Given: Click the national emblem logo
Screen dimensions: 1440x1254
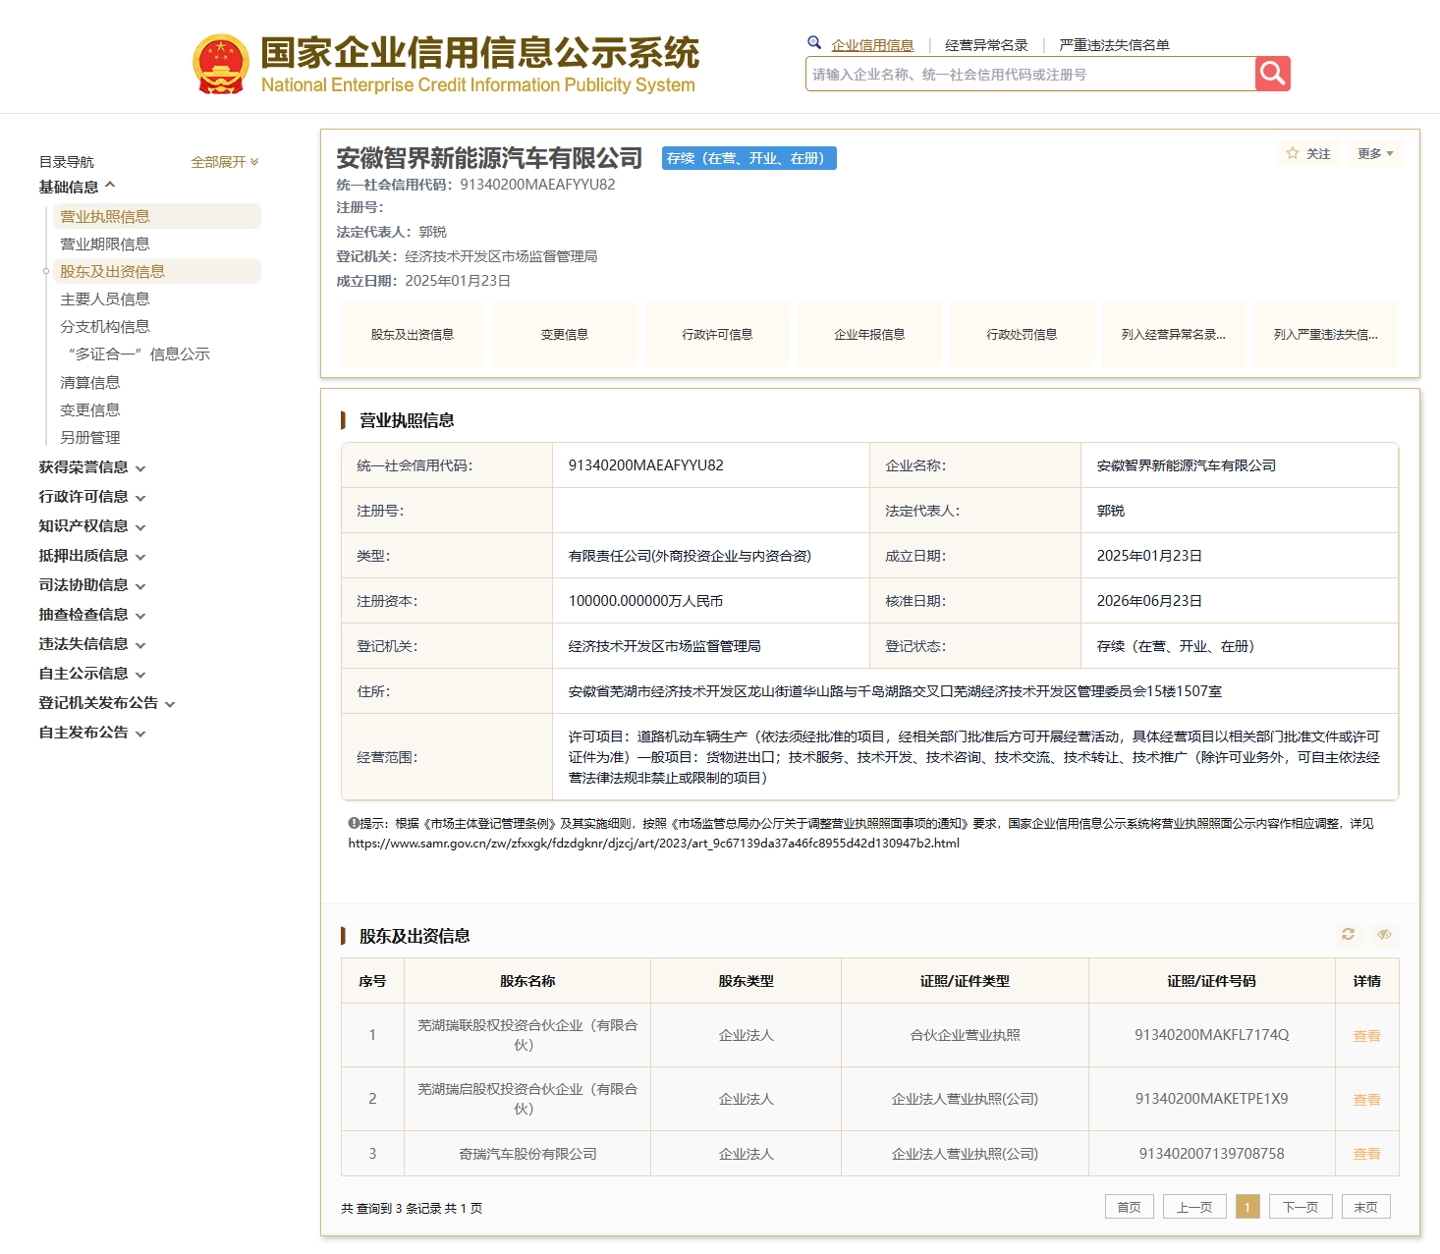Looking at the screenshot, I should point(221,65).
